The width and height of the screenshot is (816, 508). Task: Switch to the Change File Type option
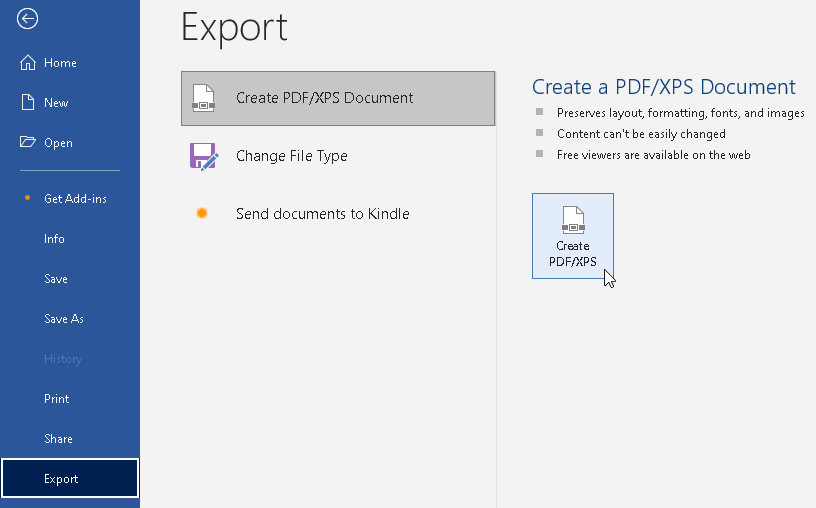tap(291, 156)
